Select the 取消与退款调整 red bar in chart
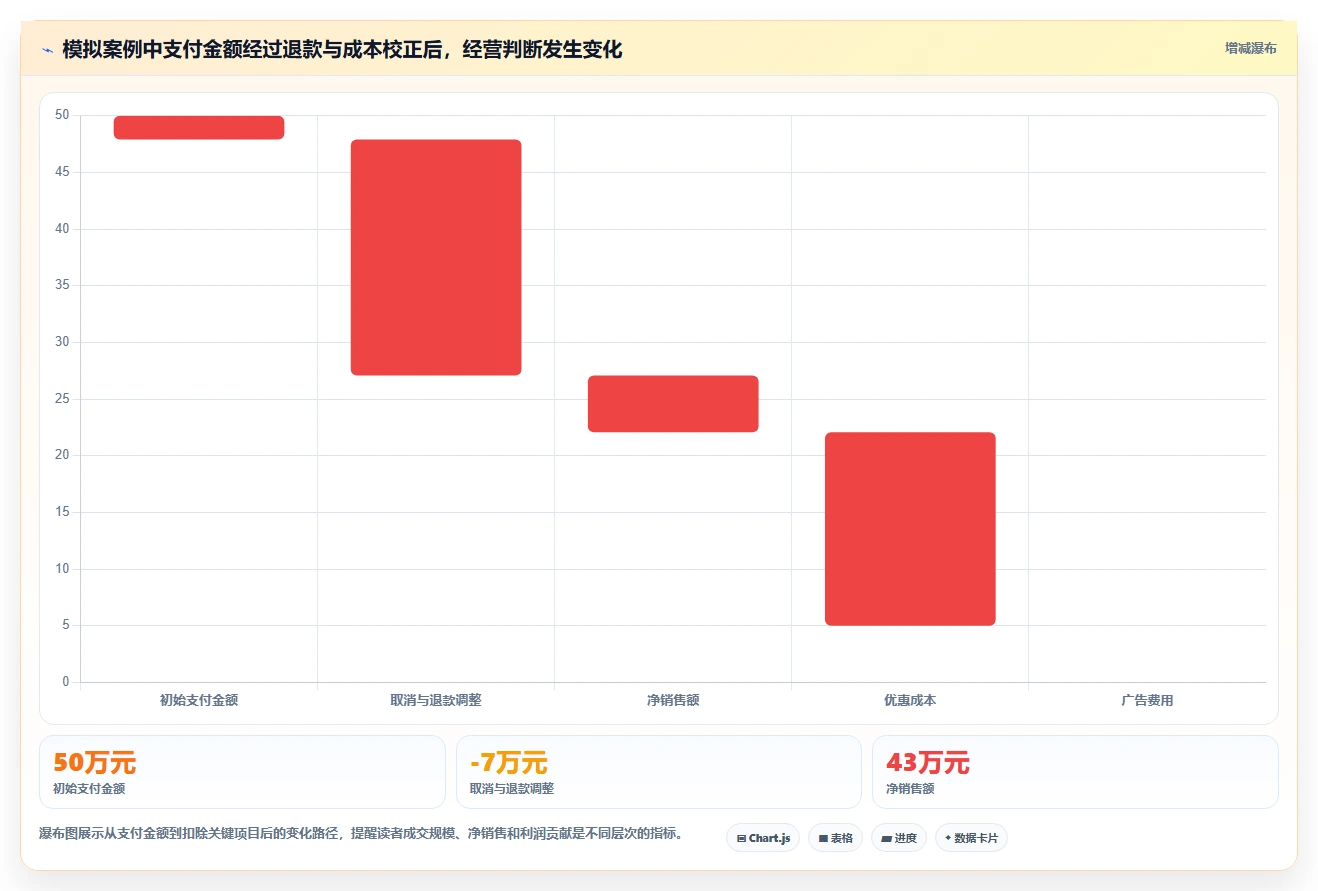Image resolution: width=1318 pixels, height=891 pixels. coord(436,257)
